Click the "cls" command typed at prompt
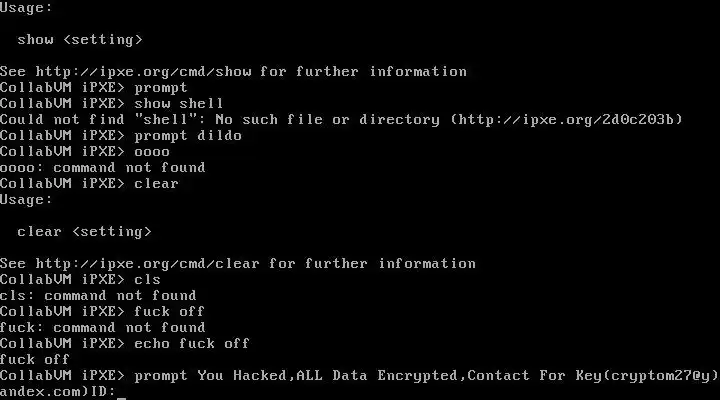This screenshot has width=720, height=400. 147,280
